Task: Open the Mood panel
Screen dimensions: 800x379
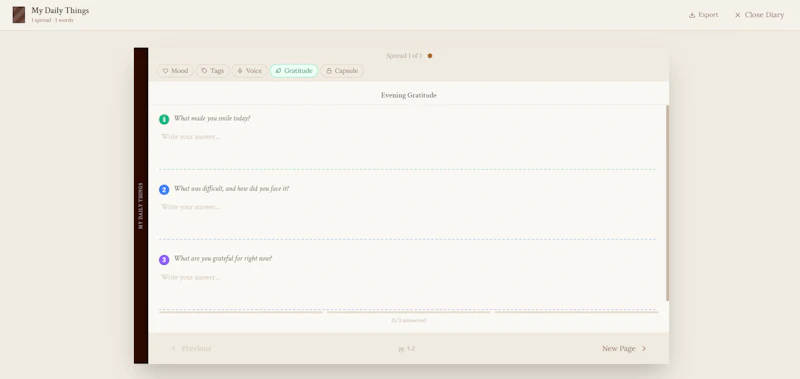Action: (175, 71)
